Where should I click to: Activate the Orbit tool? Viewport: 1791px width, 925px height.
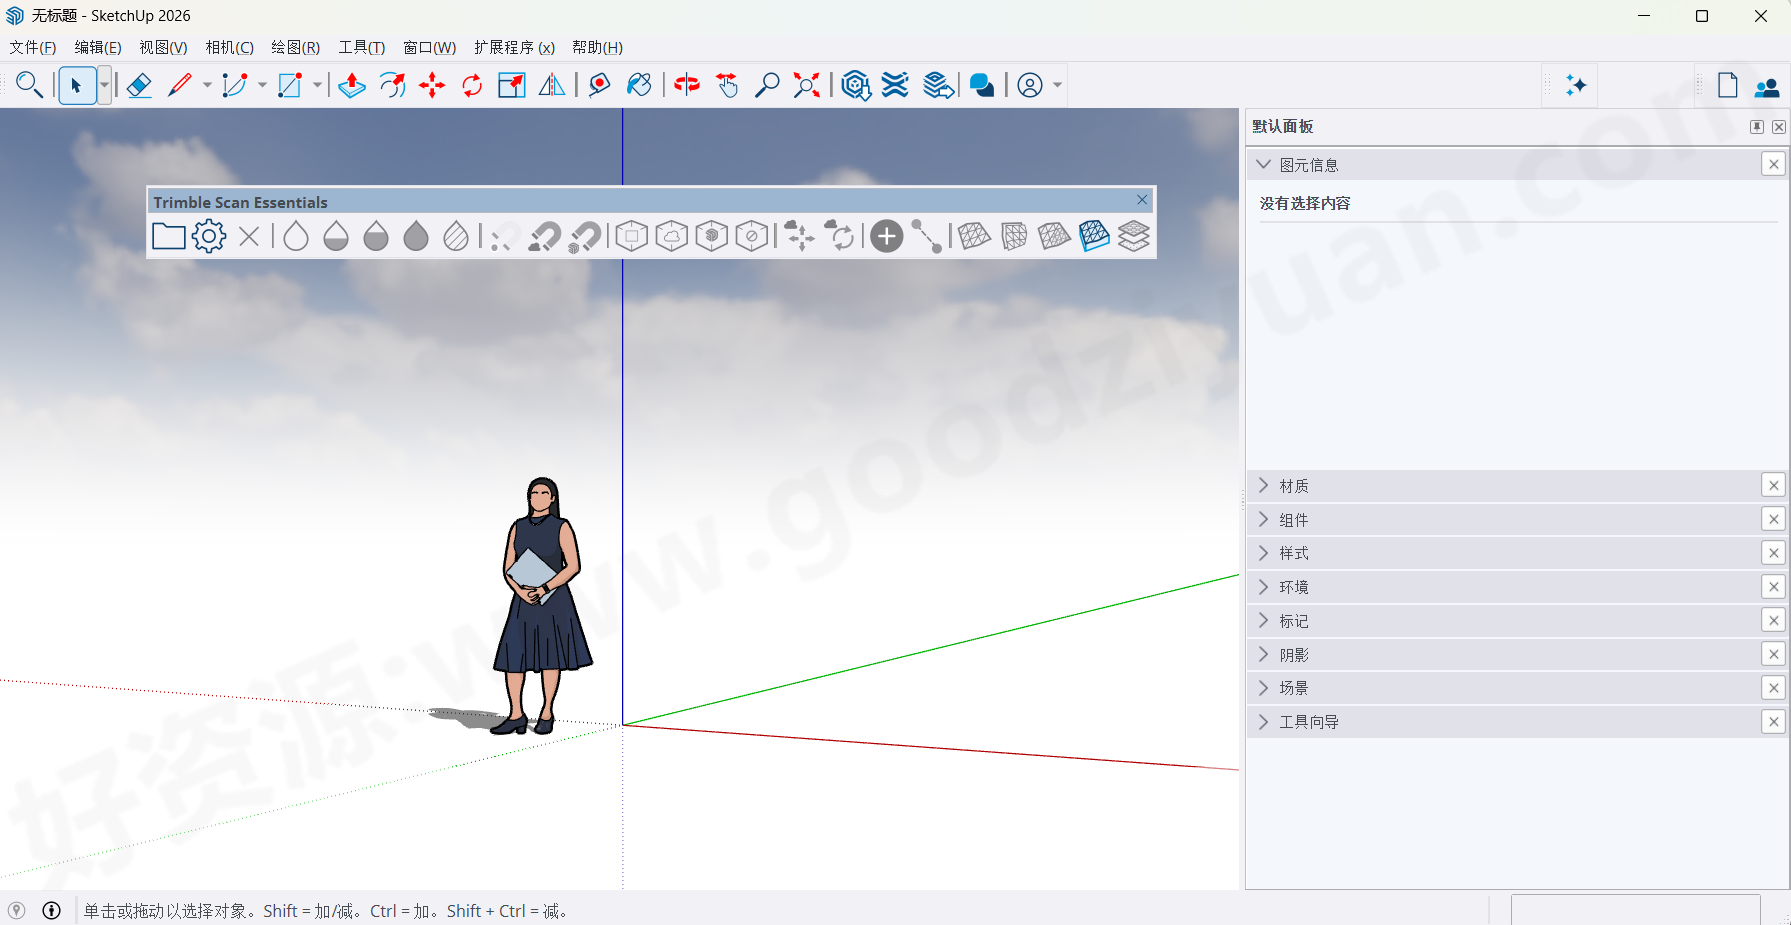(x=686, y=85)
